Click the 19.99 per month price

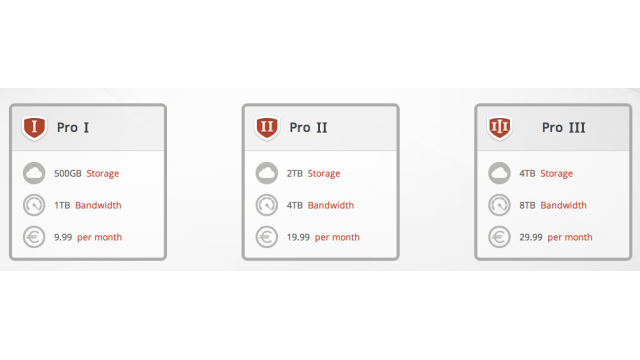click(x=323, y=237)
